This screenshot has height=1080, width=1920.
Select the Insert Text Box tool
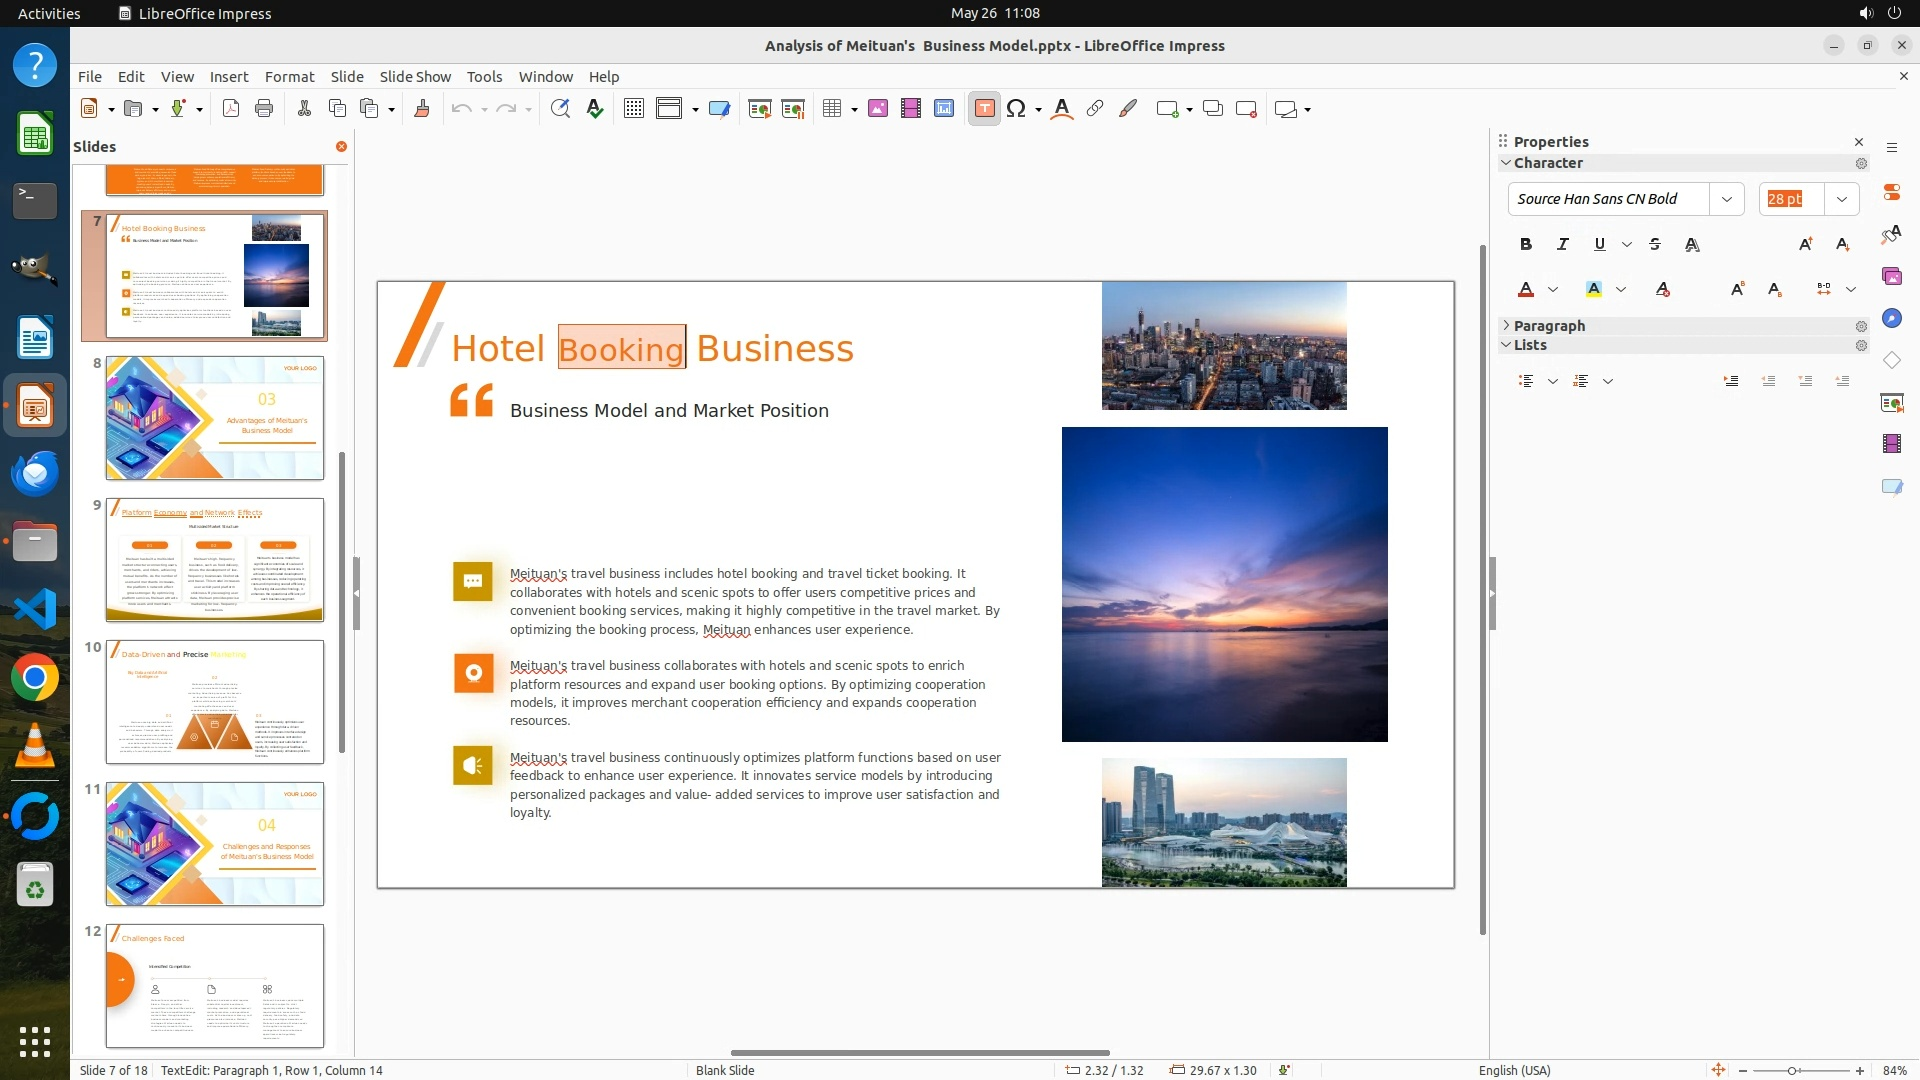pyautogui.click(x=984, y=109)
